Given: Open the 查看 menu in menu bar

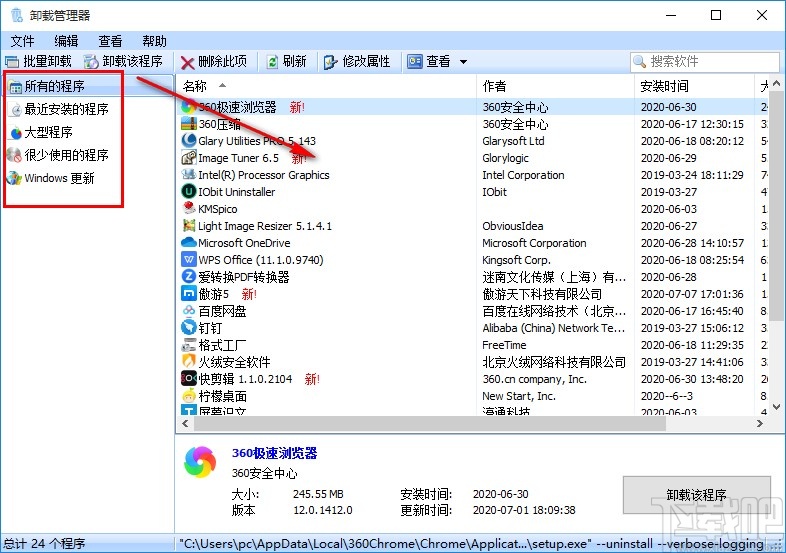Looking at the screenshot, I should [x=110, y=41].
